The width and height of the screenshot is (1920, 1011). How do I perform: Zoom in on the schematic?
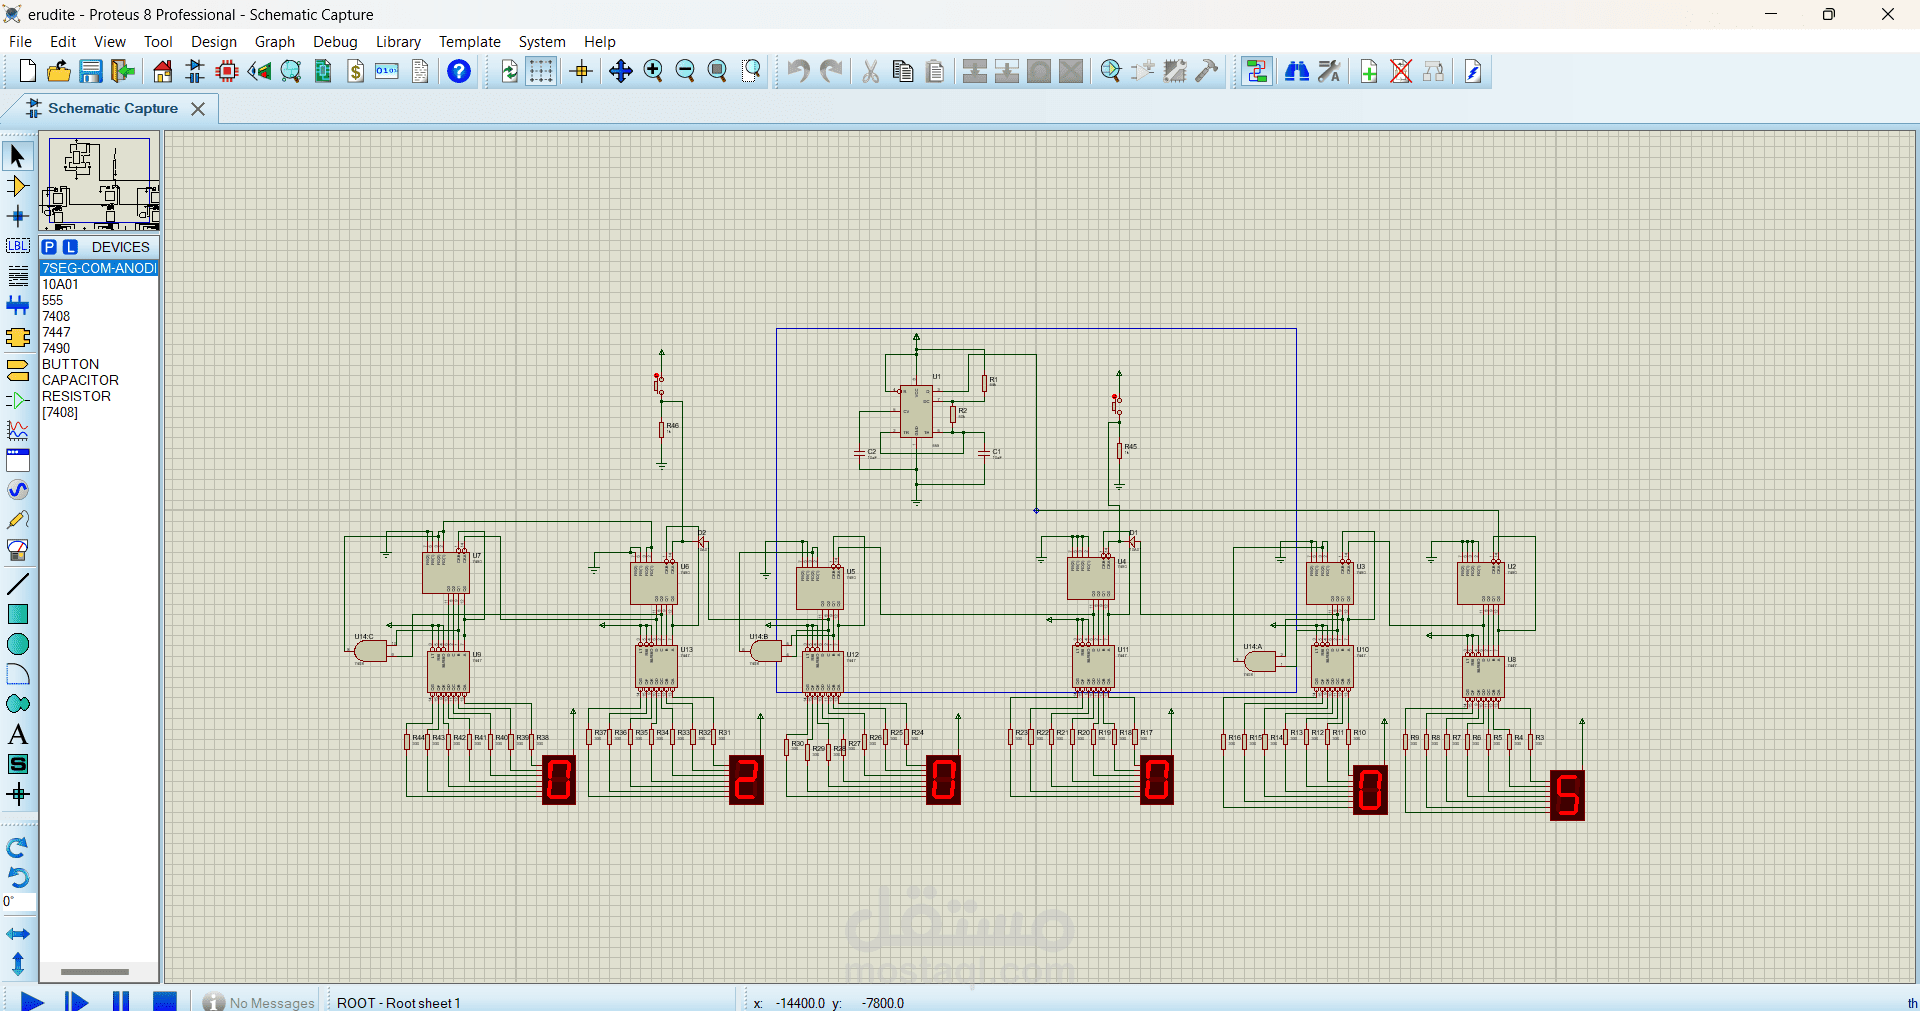(x=653, y=71)
